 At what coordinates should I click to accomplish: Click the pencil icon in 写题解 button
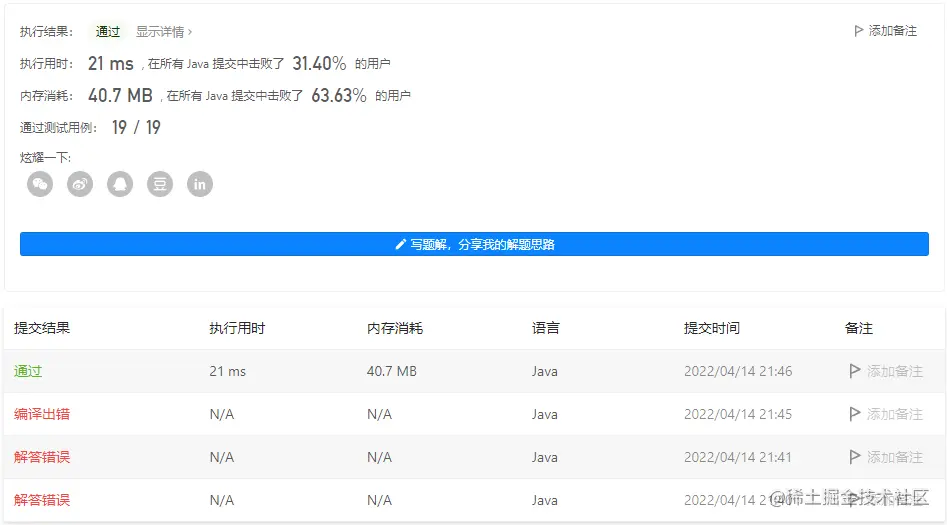click(x=400, y=244)
